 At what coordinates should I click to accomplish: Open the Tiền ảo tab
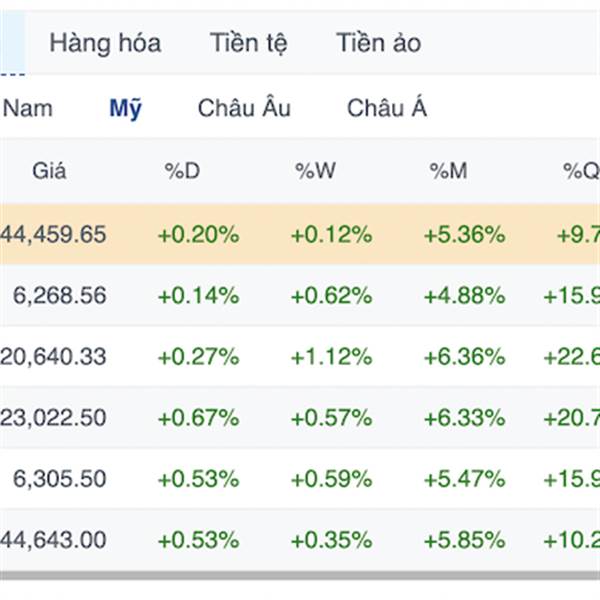(378, 43)
